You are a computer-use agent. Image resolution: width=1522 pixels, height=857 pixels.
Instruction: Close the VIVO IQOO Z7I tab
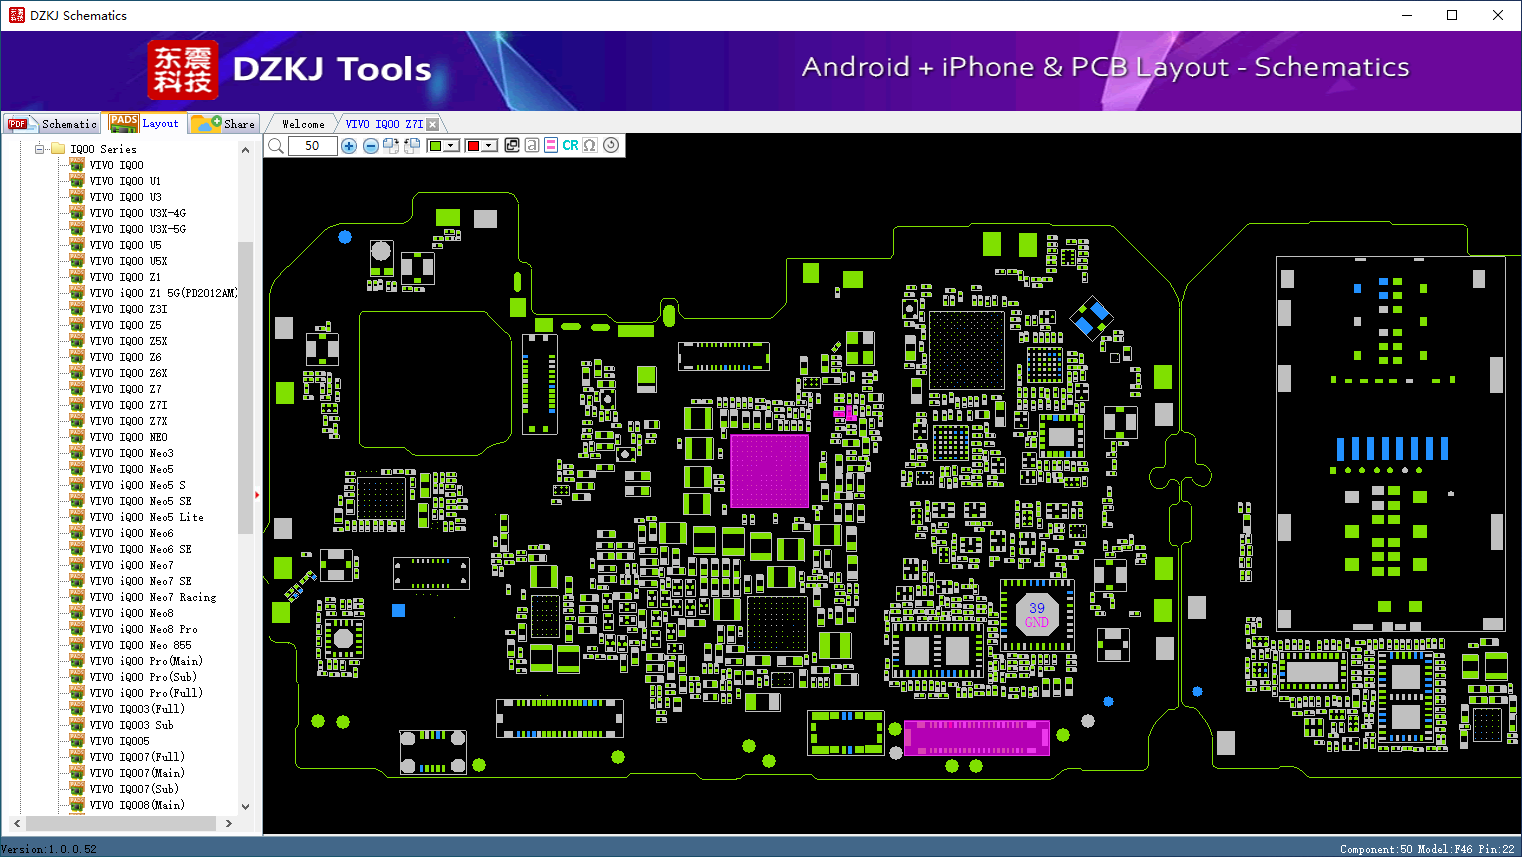click(x=432, y=124)
